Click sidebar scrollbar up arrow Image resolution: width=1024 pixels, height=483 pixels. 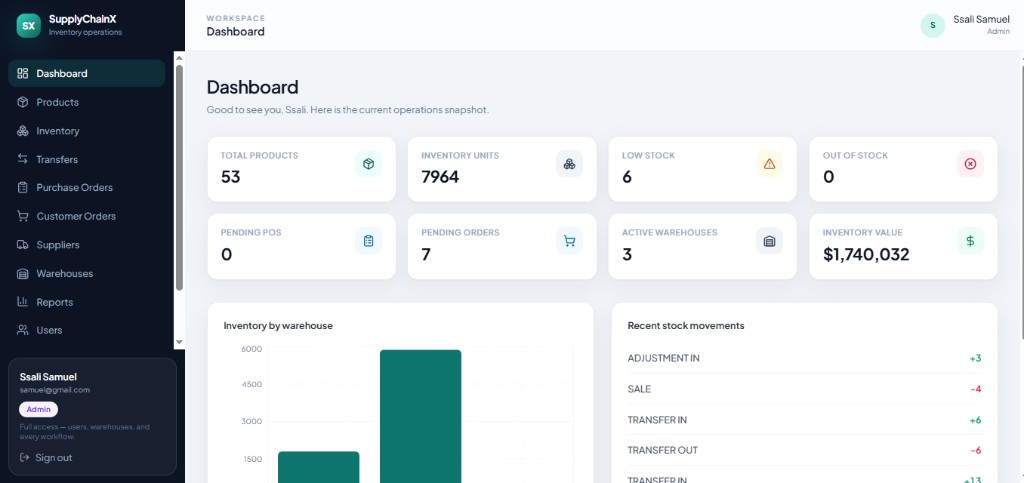tap(180, 57)
